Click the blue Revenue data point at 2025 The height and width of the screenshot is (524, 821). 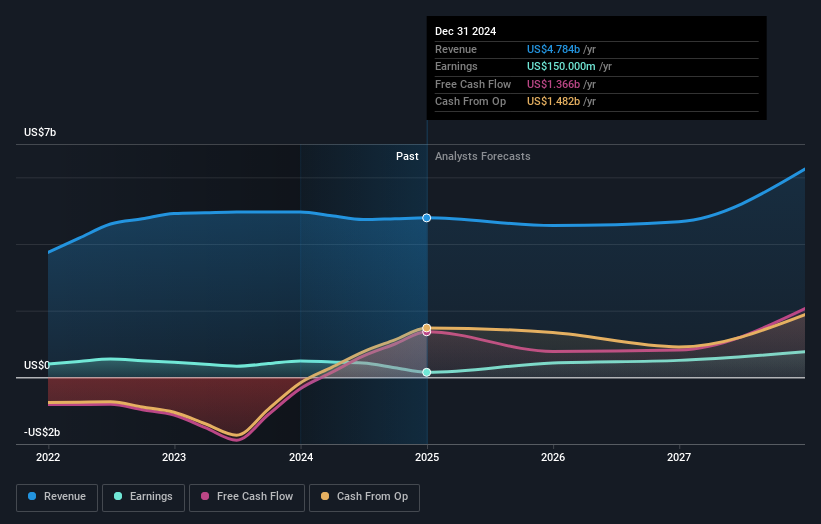pos(427,218)
